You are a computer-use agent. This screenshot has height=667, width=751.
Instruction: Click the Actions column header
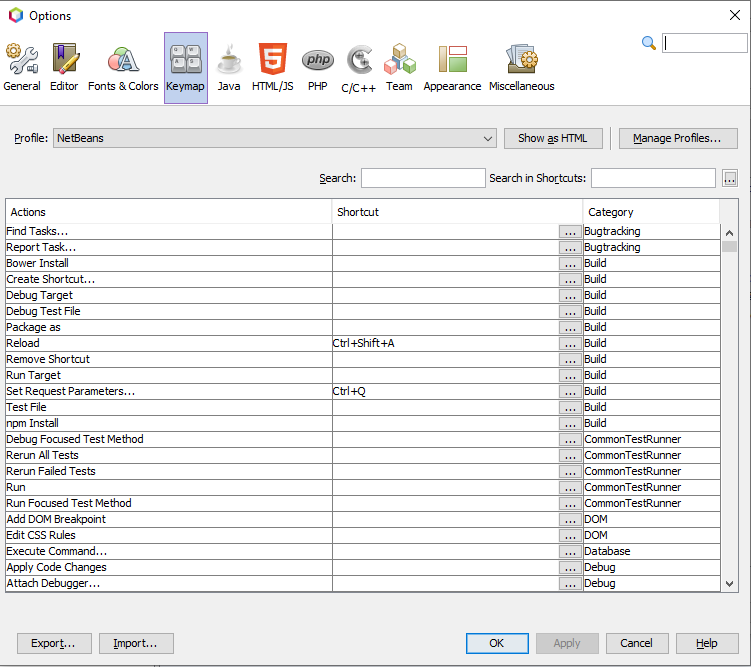pos(168,212)
